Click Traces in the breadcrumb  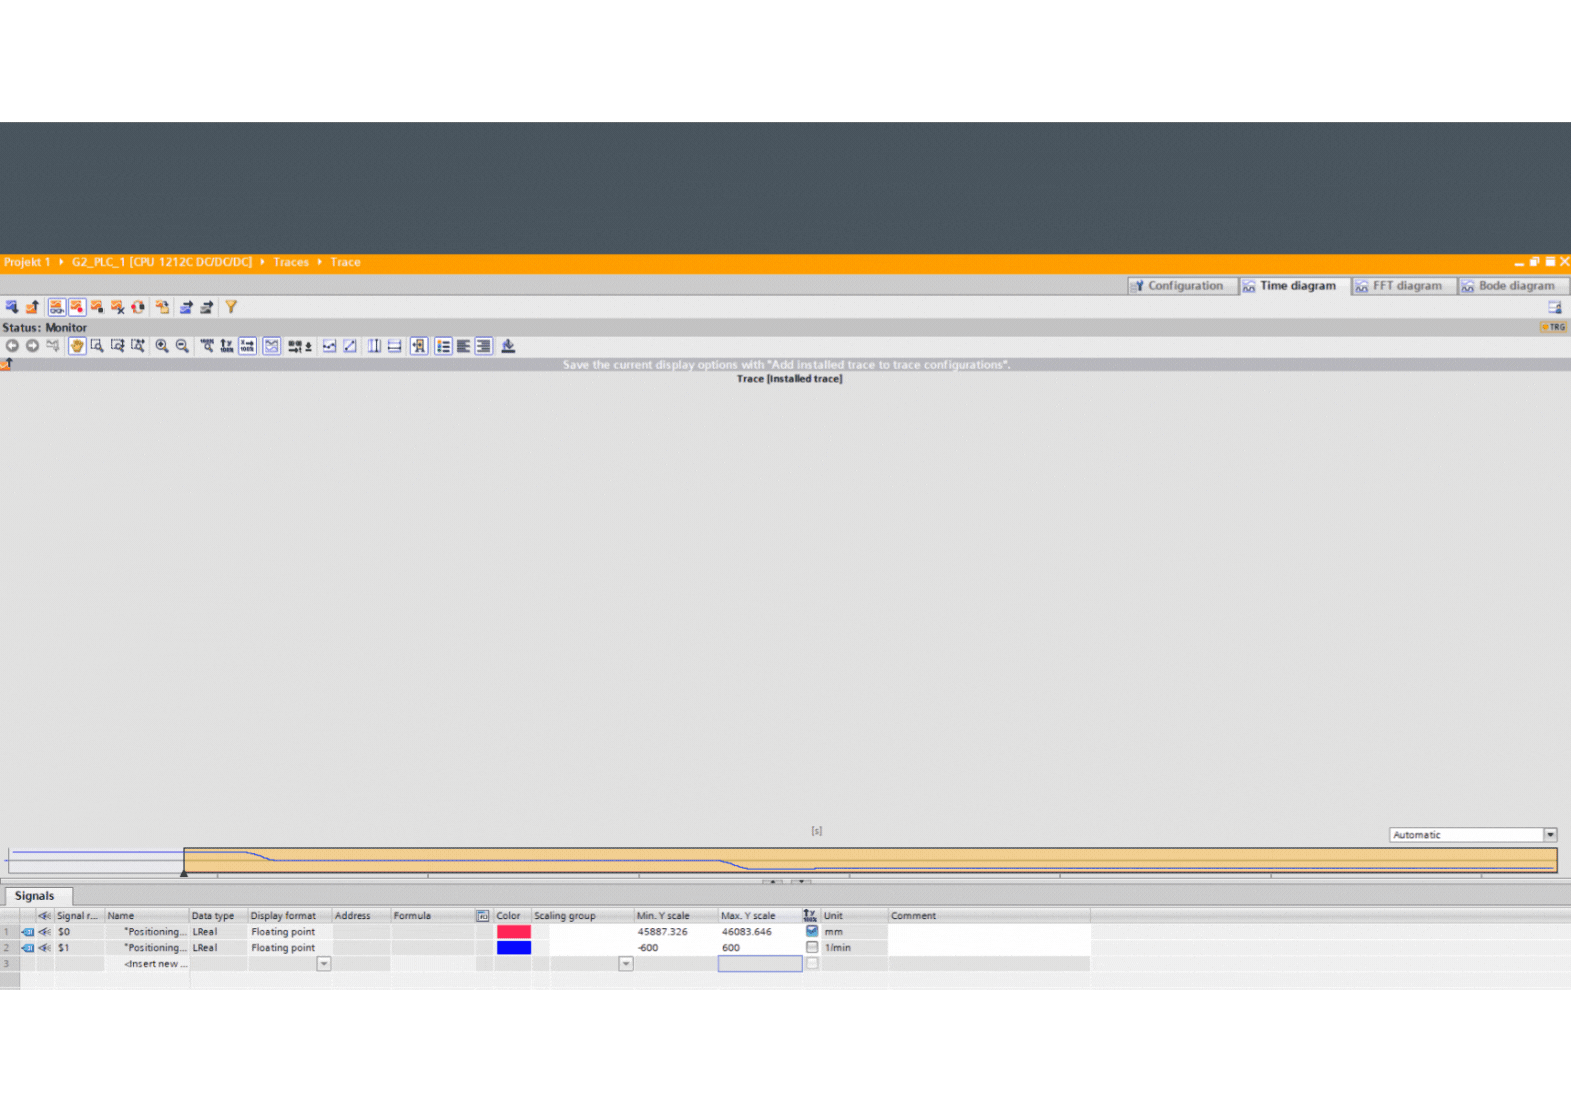click(291, 262)
